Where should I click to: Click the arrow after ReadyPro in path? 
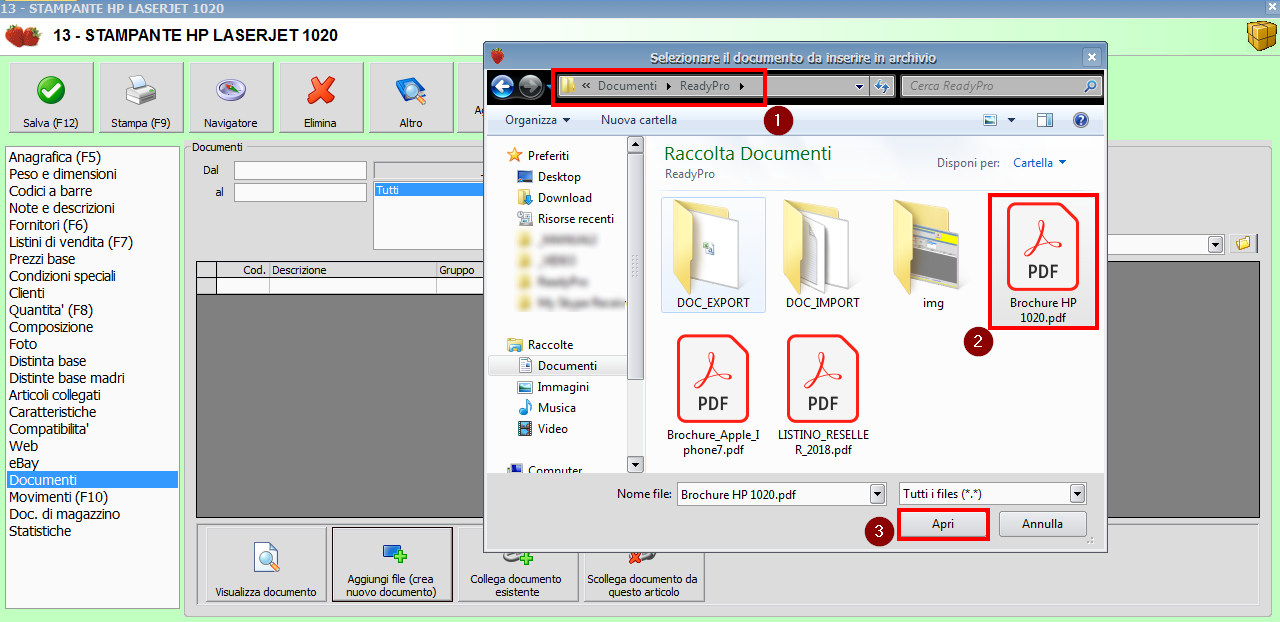(742, 87)
